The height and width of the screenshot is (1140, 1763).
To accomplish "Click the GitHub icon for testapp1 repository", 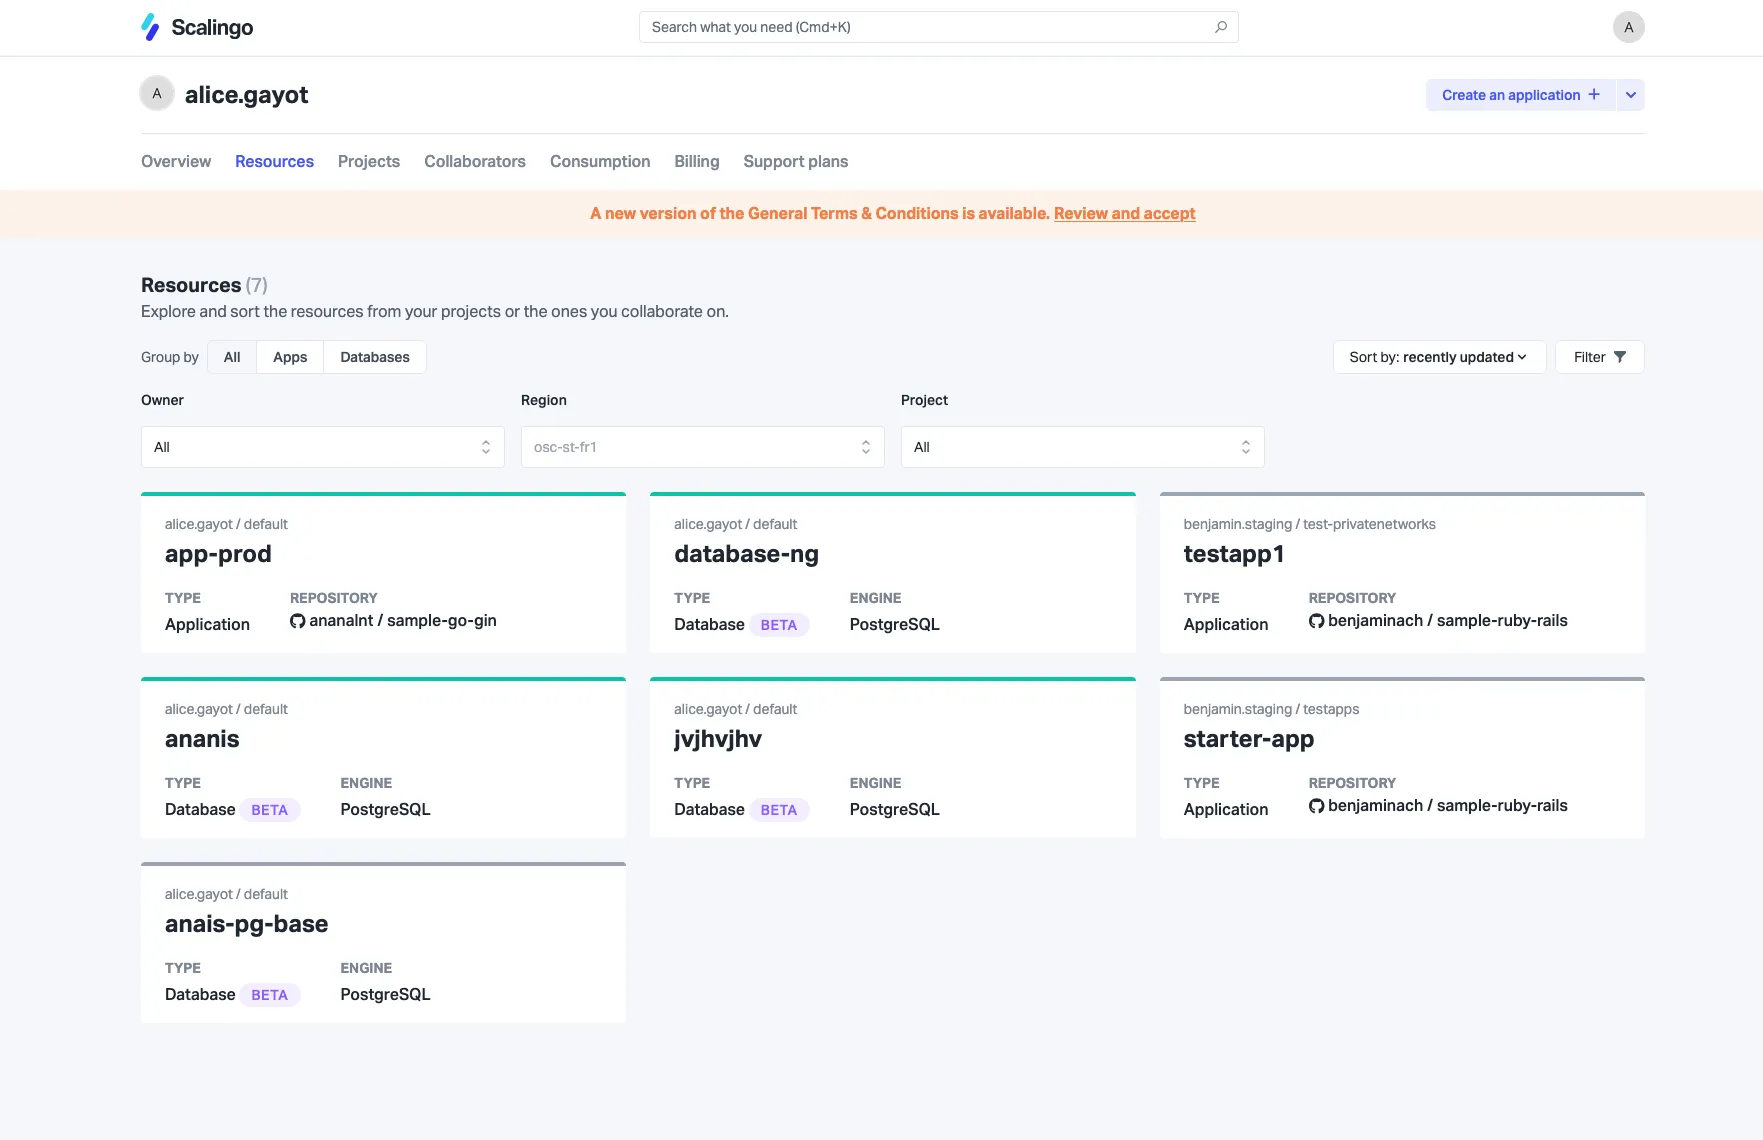I will 1315,620.
